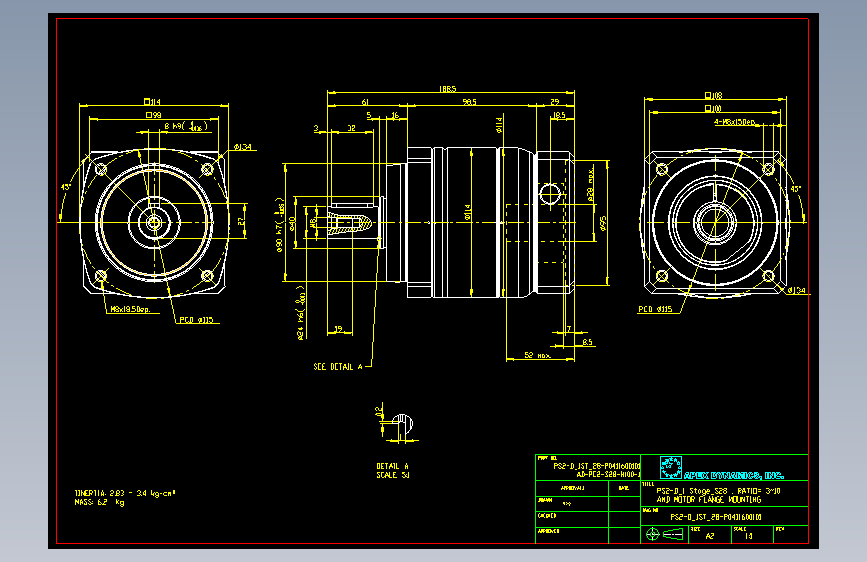Select the 98.5 body length dimension
Viewport: 867px width, 562px height.
469,102
